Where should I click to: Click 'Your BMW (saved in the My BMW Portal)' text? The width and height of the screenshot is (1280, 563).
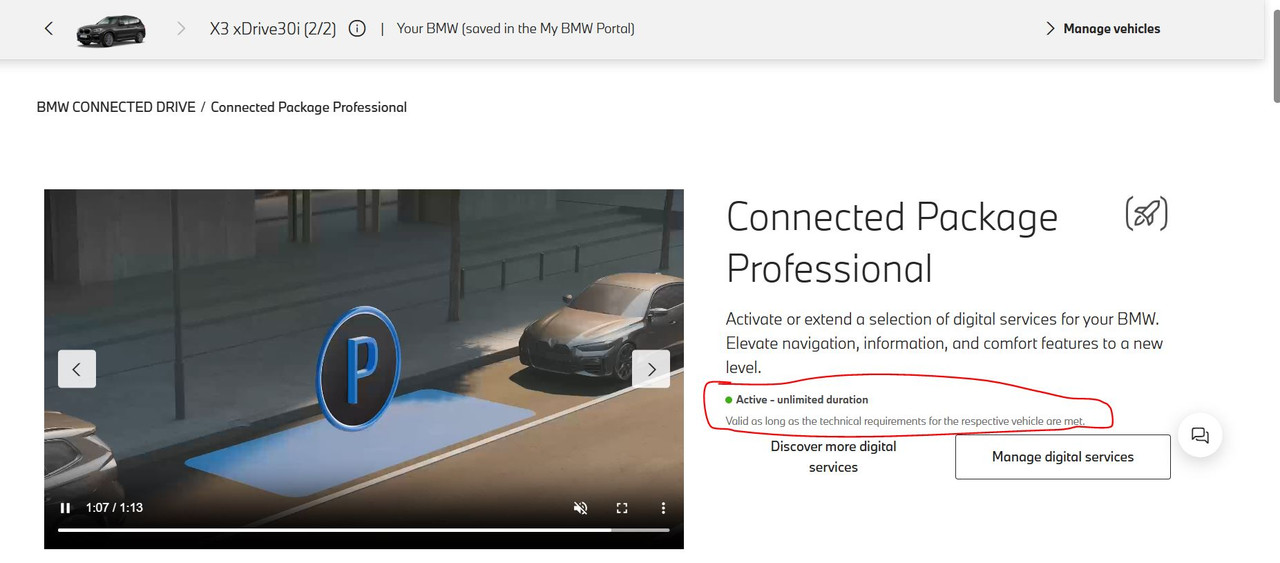pyautogui.click(x=515, y=28)
